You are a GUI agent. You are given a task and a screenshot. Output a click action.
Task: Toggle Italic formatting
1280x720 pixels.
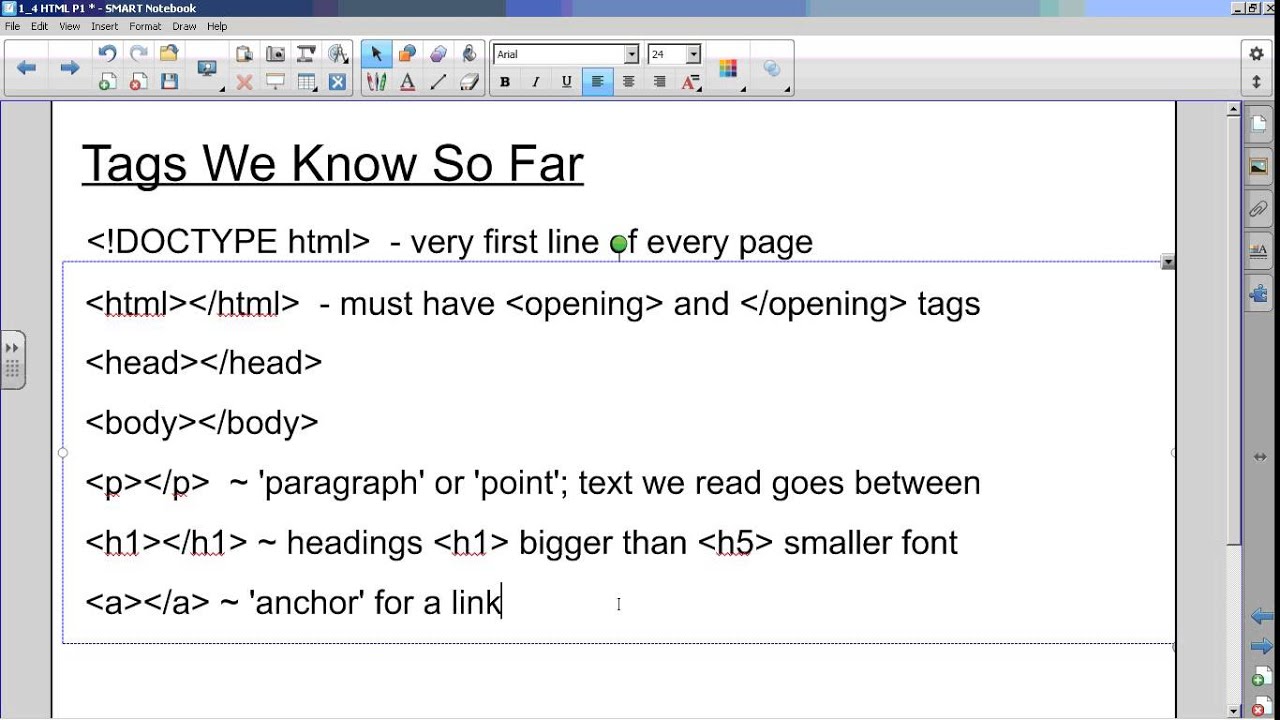[x=536, y=82]
